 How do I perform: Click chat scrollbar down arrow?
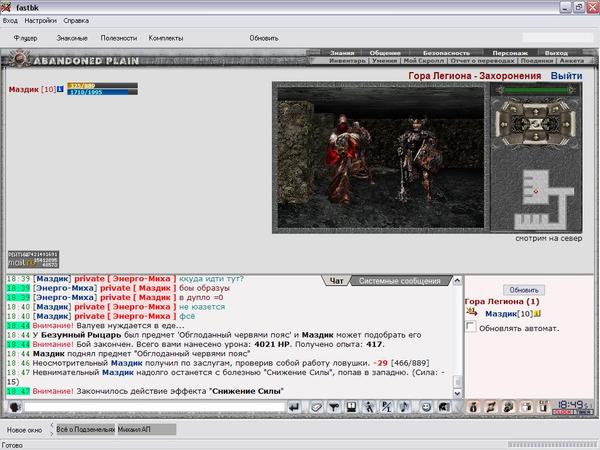[457, 393]
